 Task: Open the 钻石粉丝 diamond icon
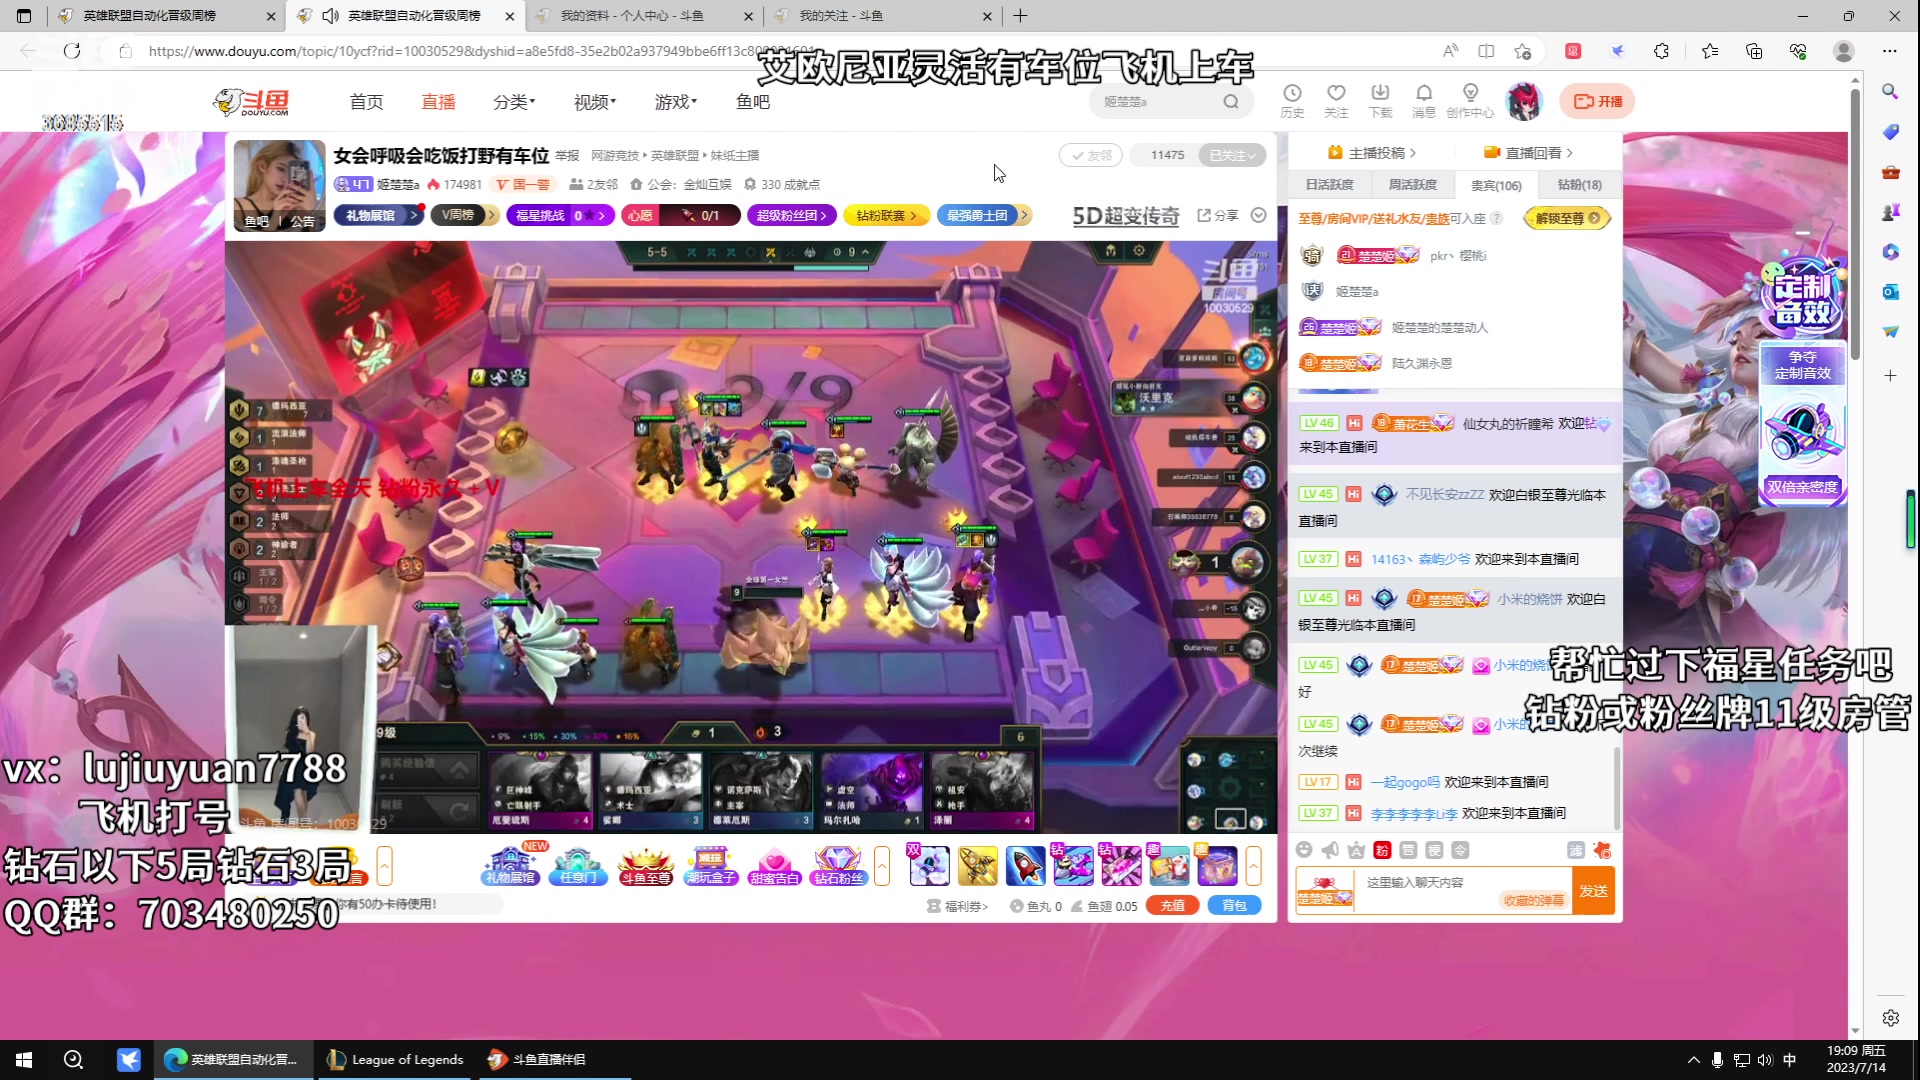839,865
